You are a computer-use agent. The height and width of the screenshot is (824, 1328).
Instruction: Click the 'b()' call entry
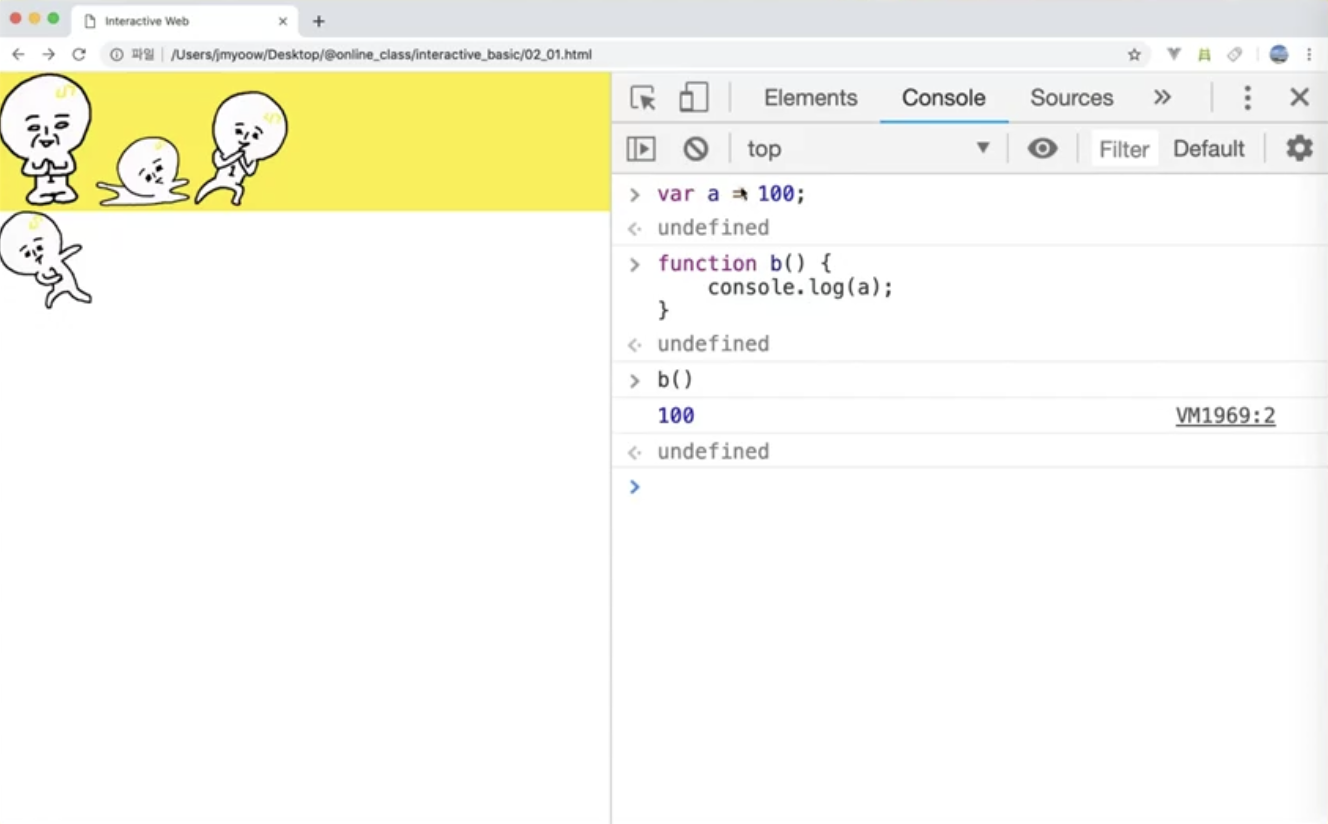pyautogui.click(x=675, y=380)
